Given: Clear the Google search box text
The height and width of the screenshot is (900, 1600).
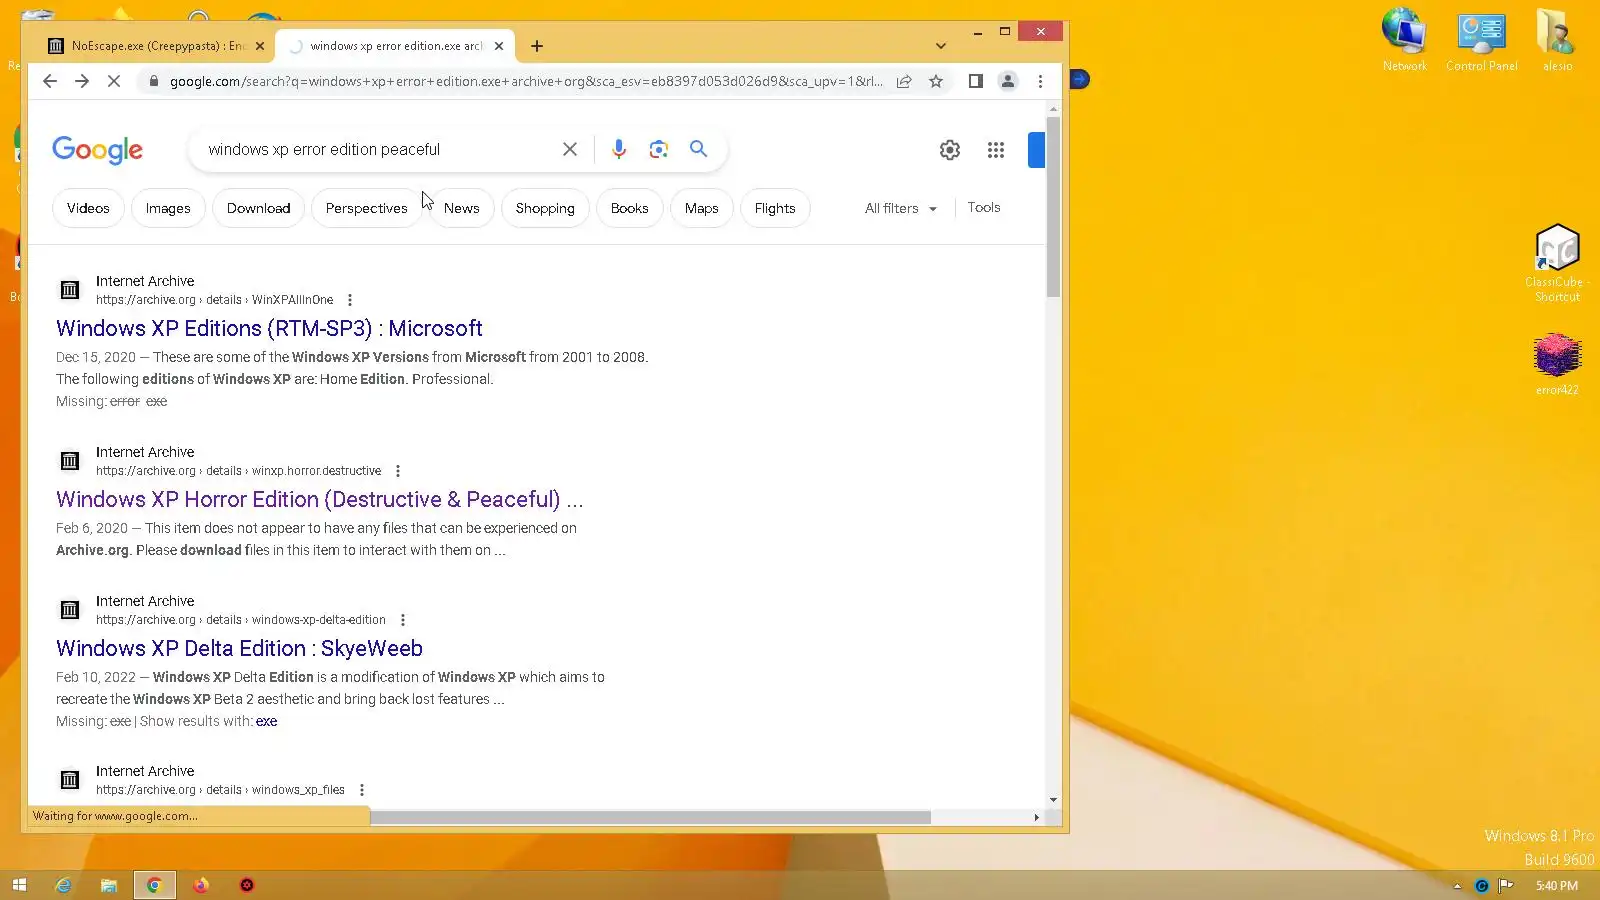Looking at the screenshot, I should [x=570, y=149].
